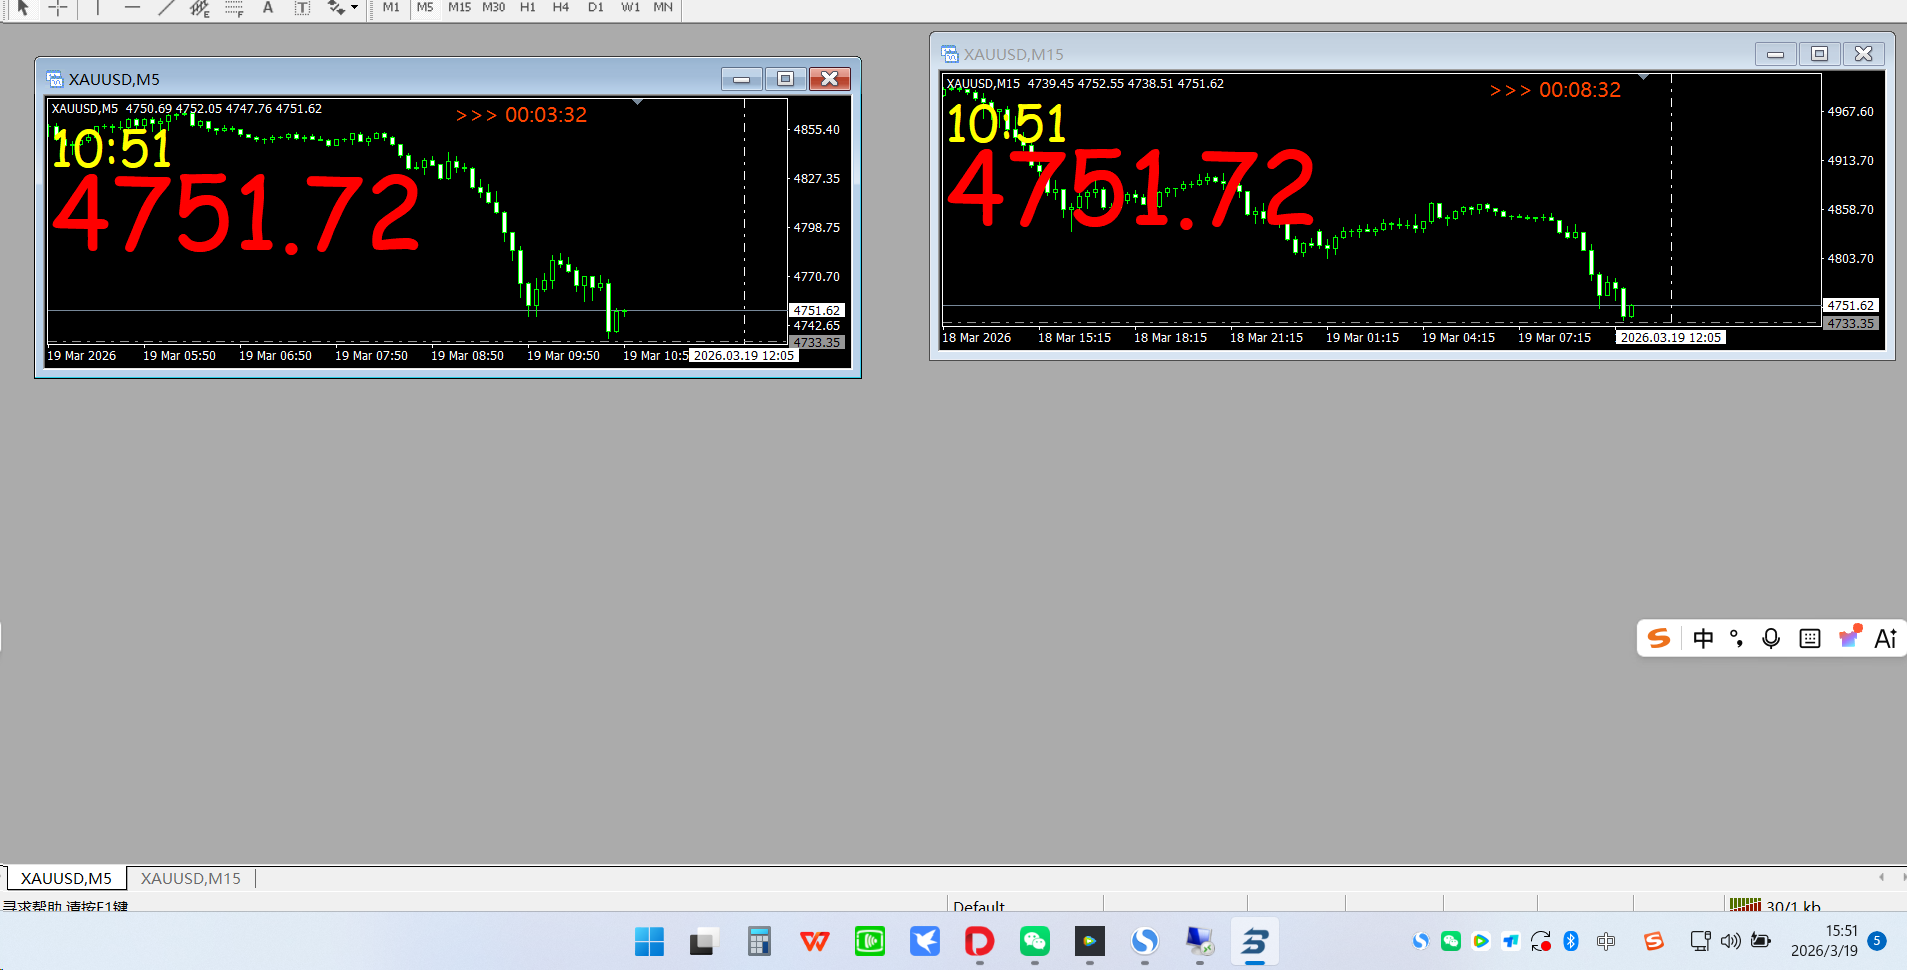Activate voice input microphone on Sogou bar
The height and width of the screenshot is (970, 1907).
(x=1771, y=638)
